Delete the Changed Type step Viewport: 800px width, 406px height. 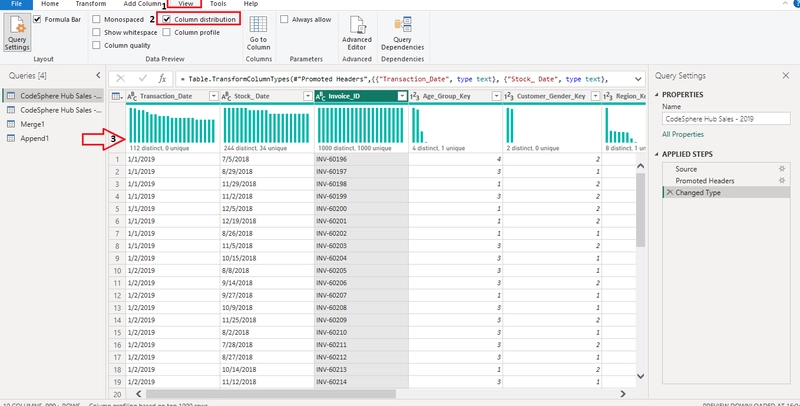pyautogui.click(x=669, y=193)
